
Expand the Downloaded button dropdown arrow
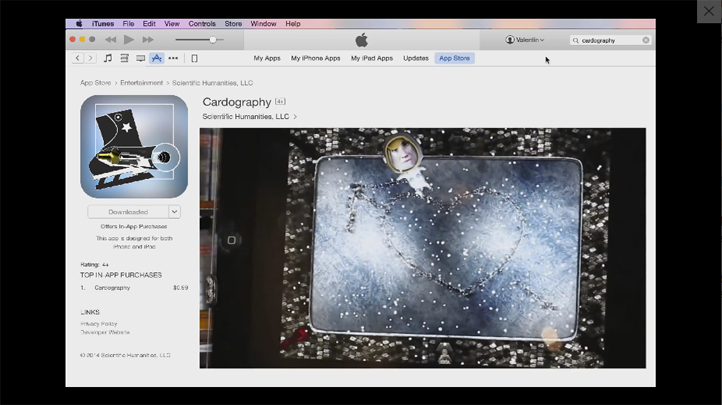[174, 212]
